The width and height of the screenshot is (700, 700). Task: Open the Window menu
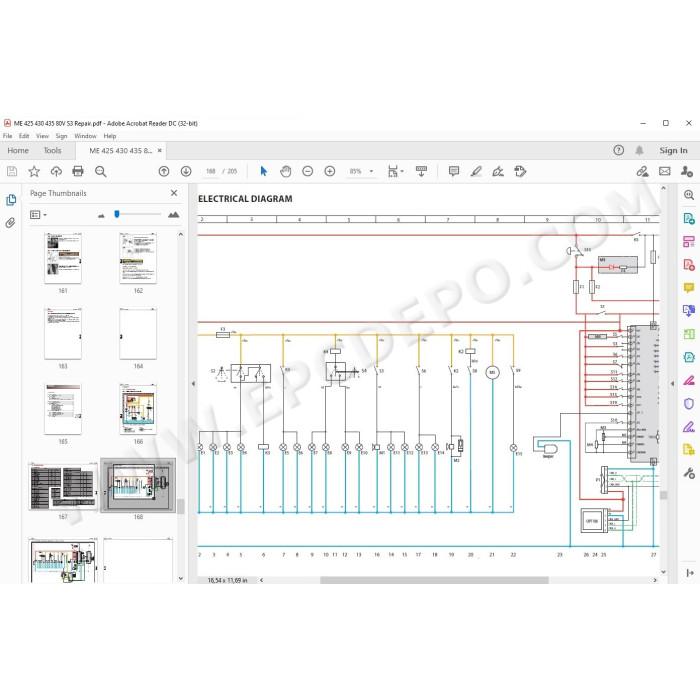85,136
